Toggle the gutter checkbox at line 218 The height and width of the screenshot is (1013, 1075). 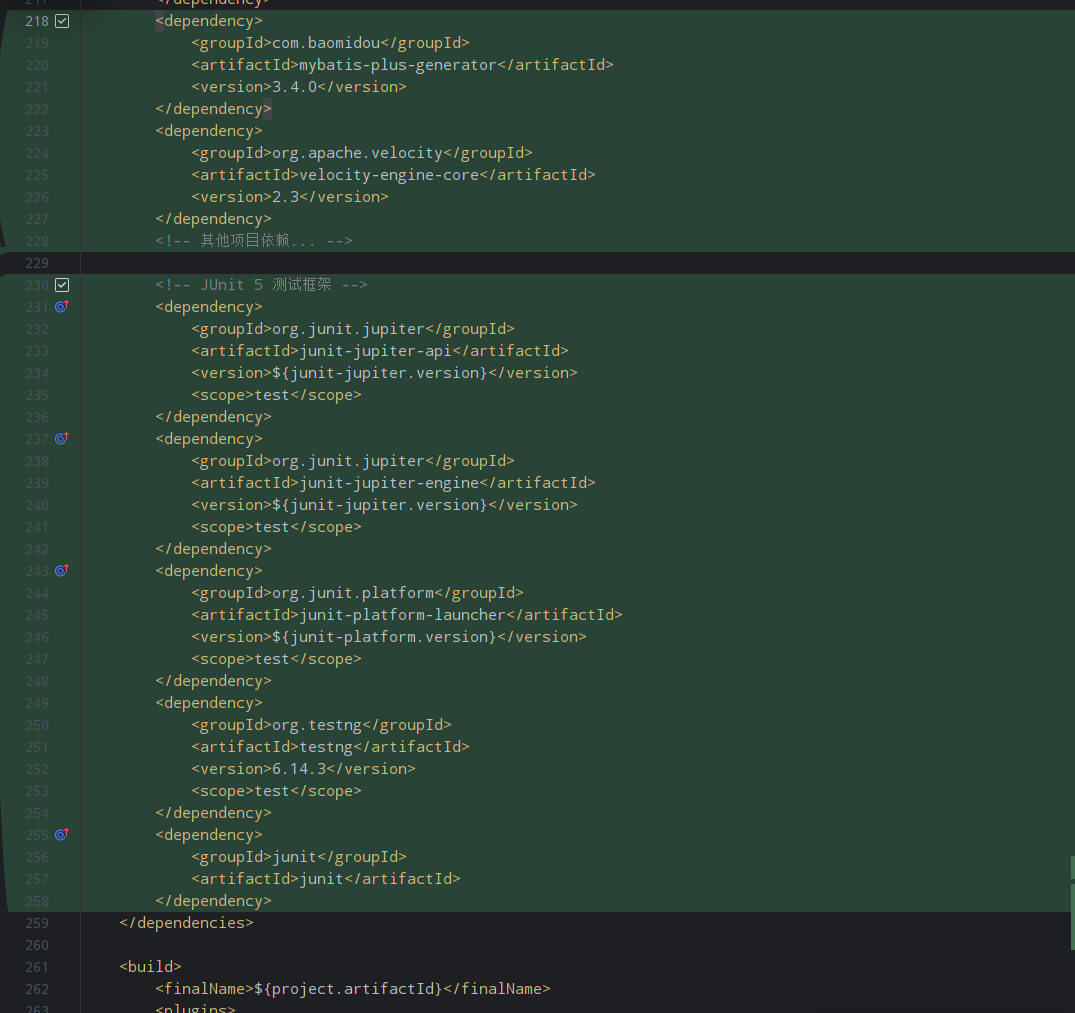point(61,20)
